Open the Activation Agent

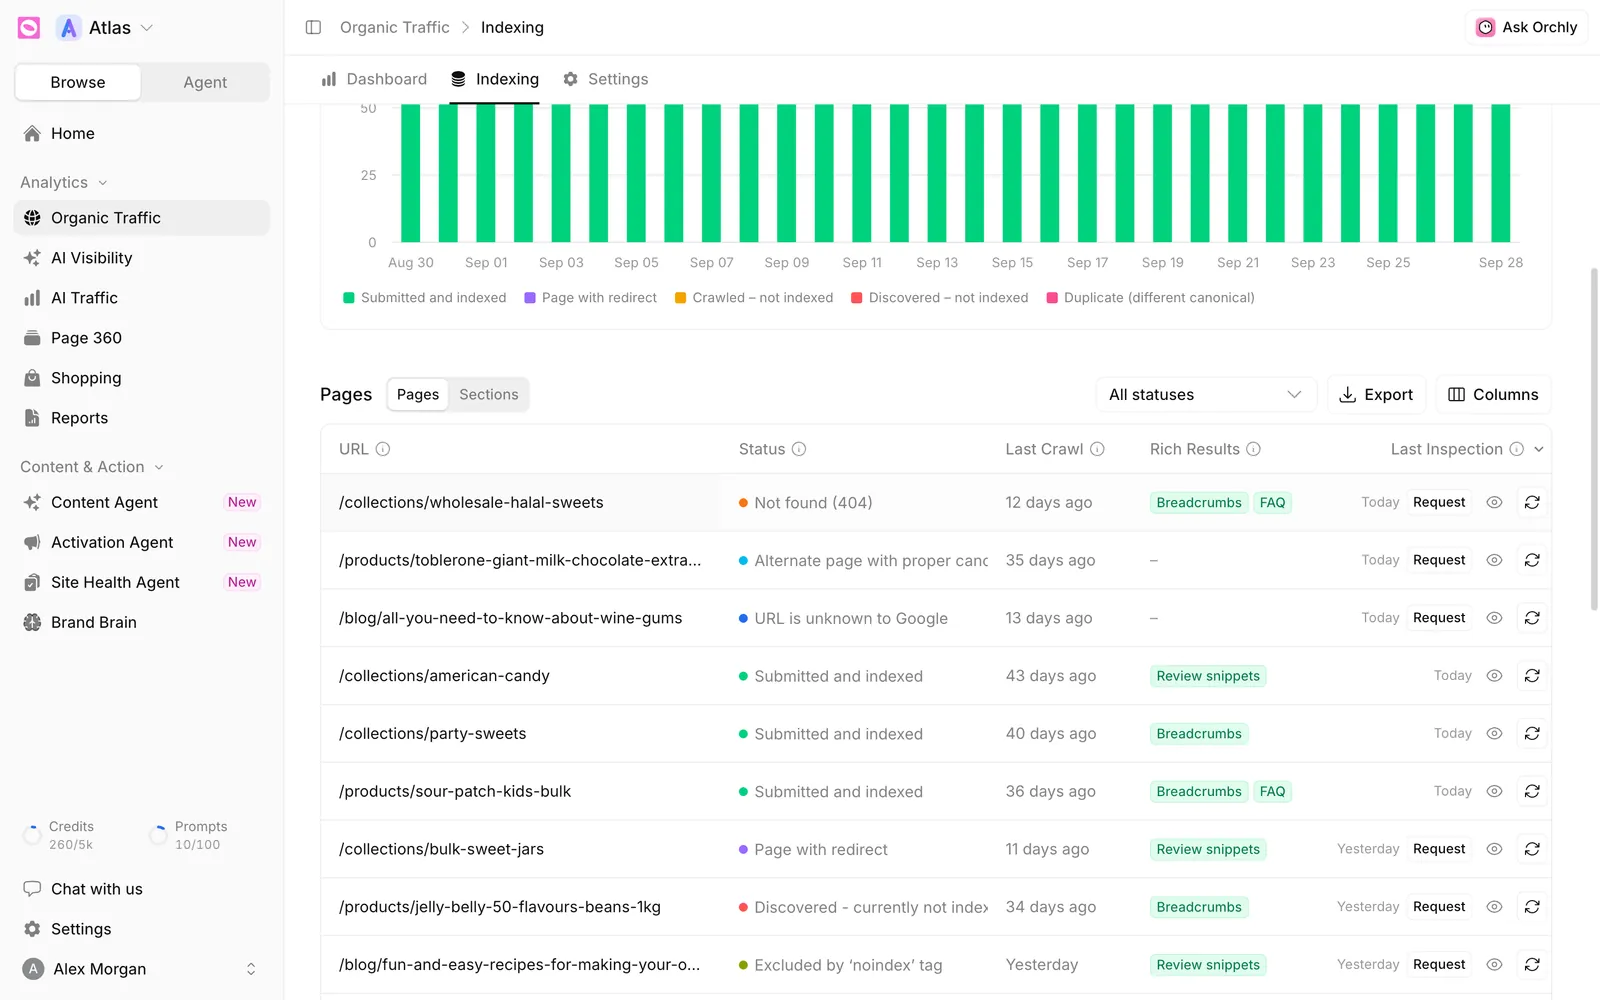point(142,542)
